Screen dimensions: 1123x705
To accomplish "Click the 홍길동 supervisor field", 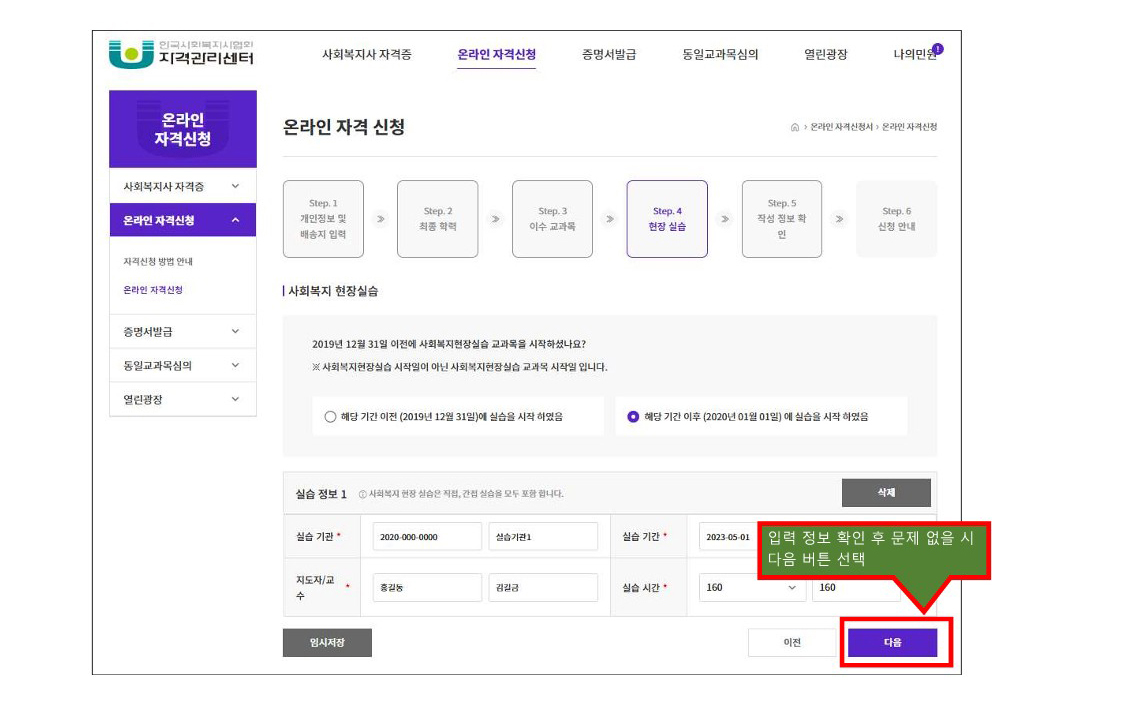I will [427, 588].
